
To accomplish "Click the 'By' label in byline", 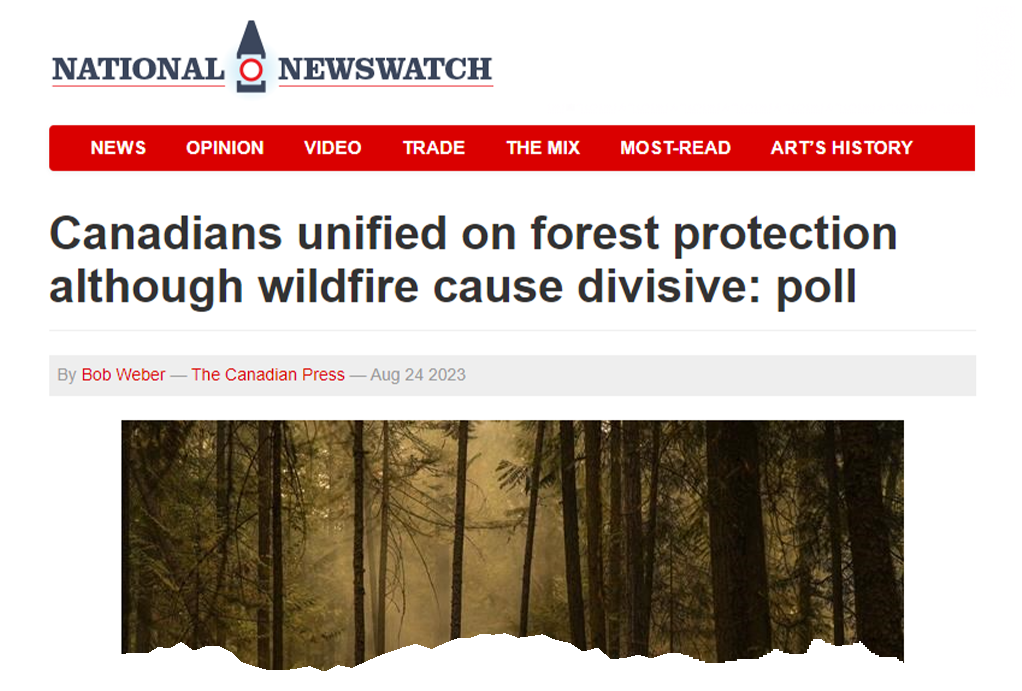I will [x=66, y=375].
